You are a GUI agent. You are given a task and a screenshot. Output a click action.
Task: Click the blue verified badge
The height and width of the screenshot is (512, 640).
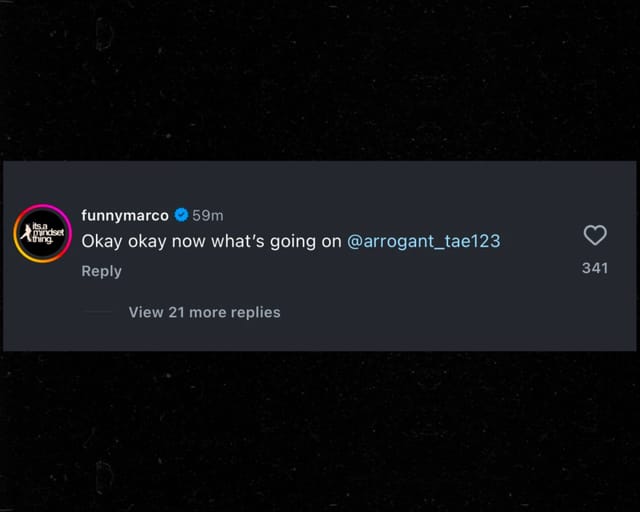click(181, 215)
